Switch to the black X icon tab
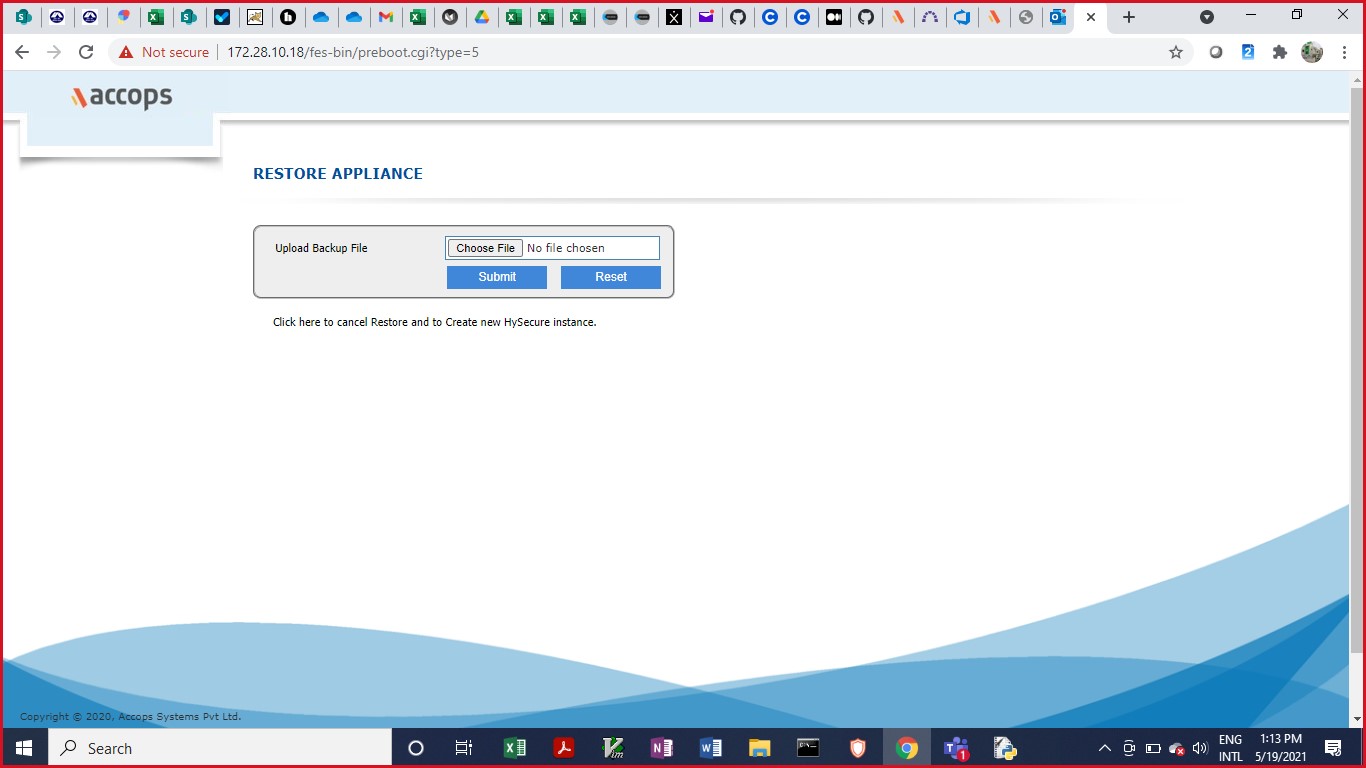Viewport: 1366px width, 768px height. tap(674, 17)
